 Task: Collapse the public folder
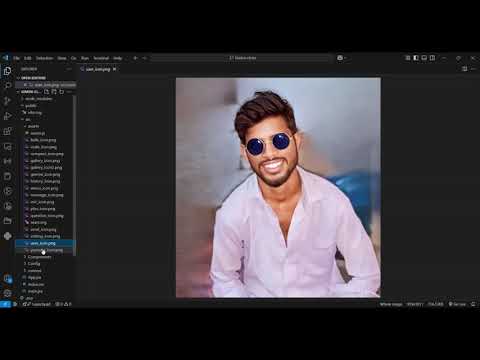click(45, 106)
